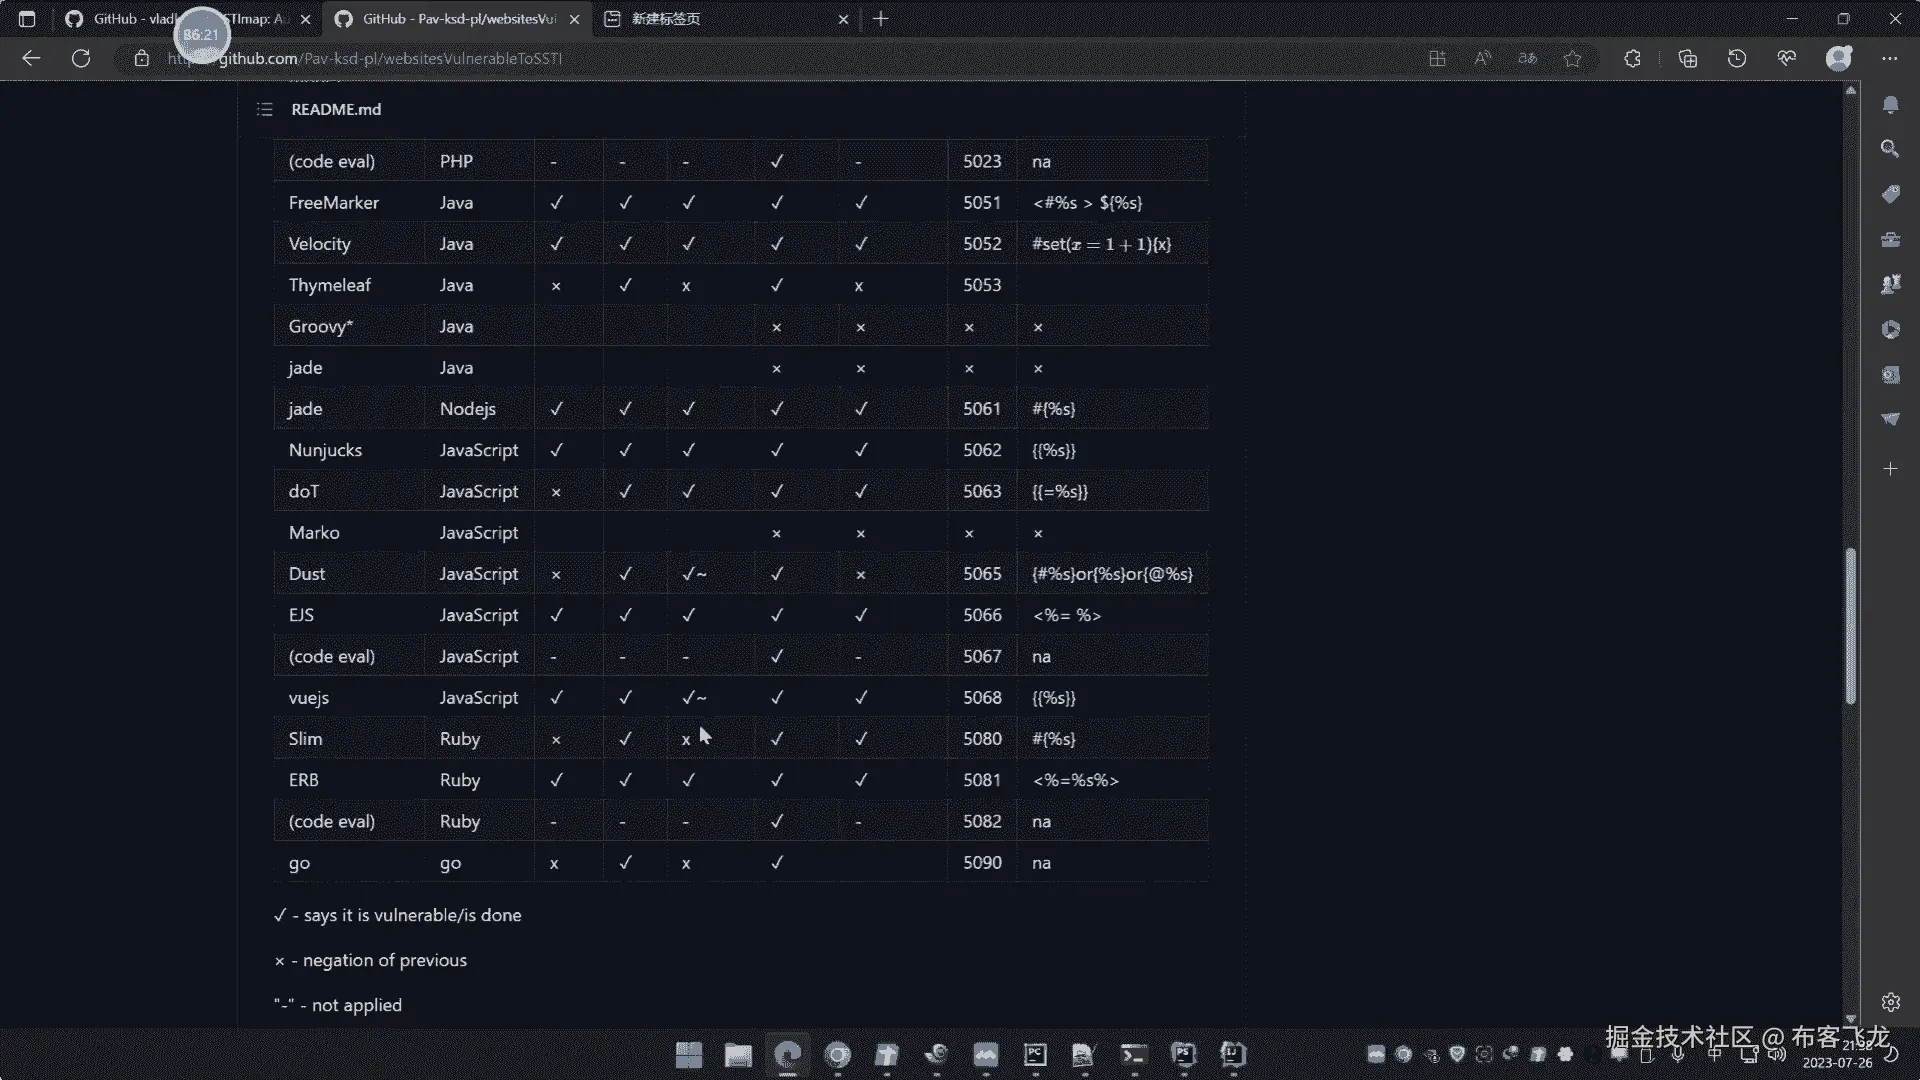Open a new tab with plus button
The image size is (1920, 1080).
click(x=880, y=19)
